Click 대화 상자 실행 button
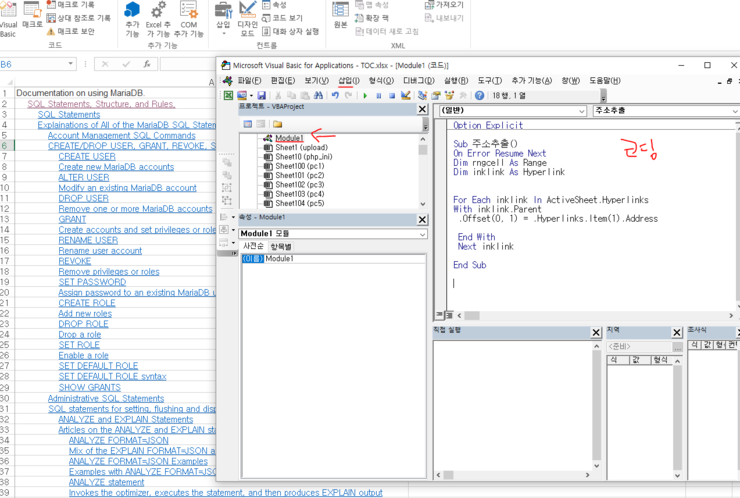740x498 pixels. pyautogui.click(x=291, y=31)
